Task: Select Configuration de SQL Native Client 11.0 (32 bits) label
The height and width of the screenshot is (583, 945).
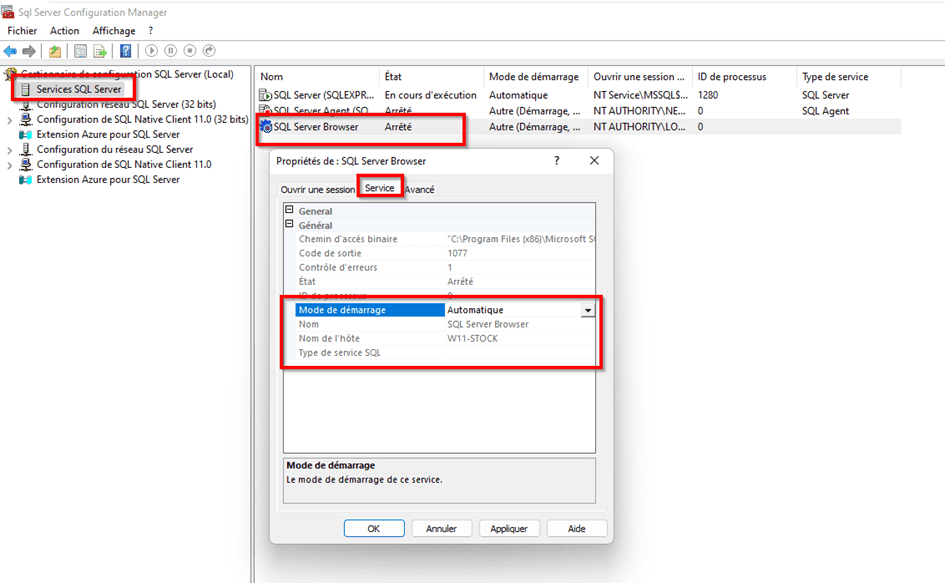Action: pyautogui.click(x=142, y=119)
